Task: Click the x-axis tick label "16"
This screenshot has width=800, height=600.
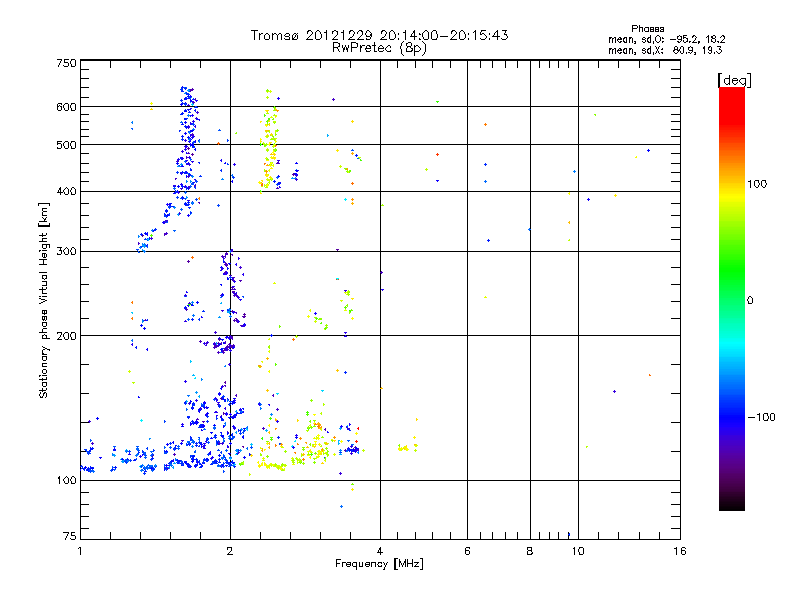Action: coord(680,551)
